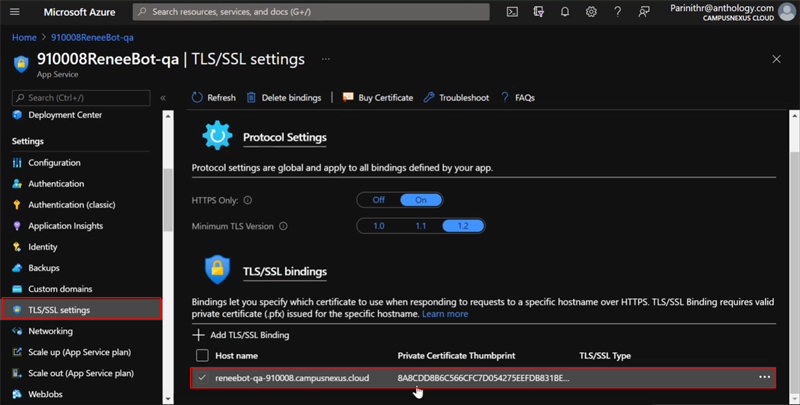Open Scale up (App Service plan)
Image resolution: width=800 pixels, height=405 pixels.
click(80, 352)
